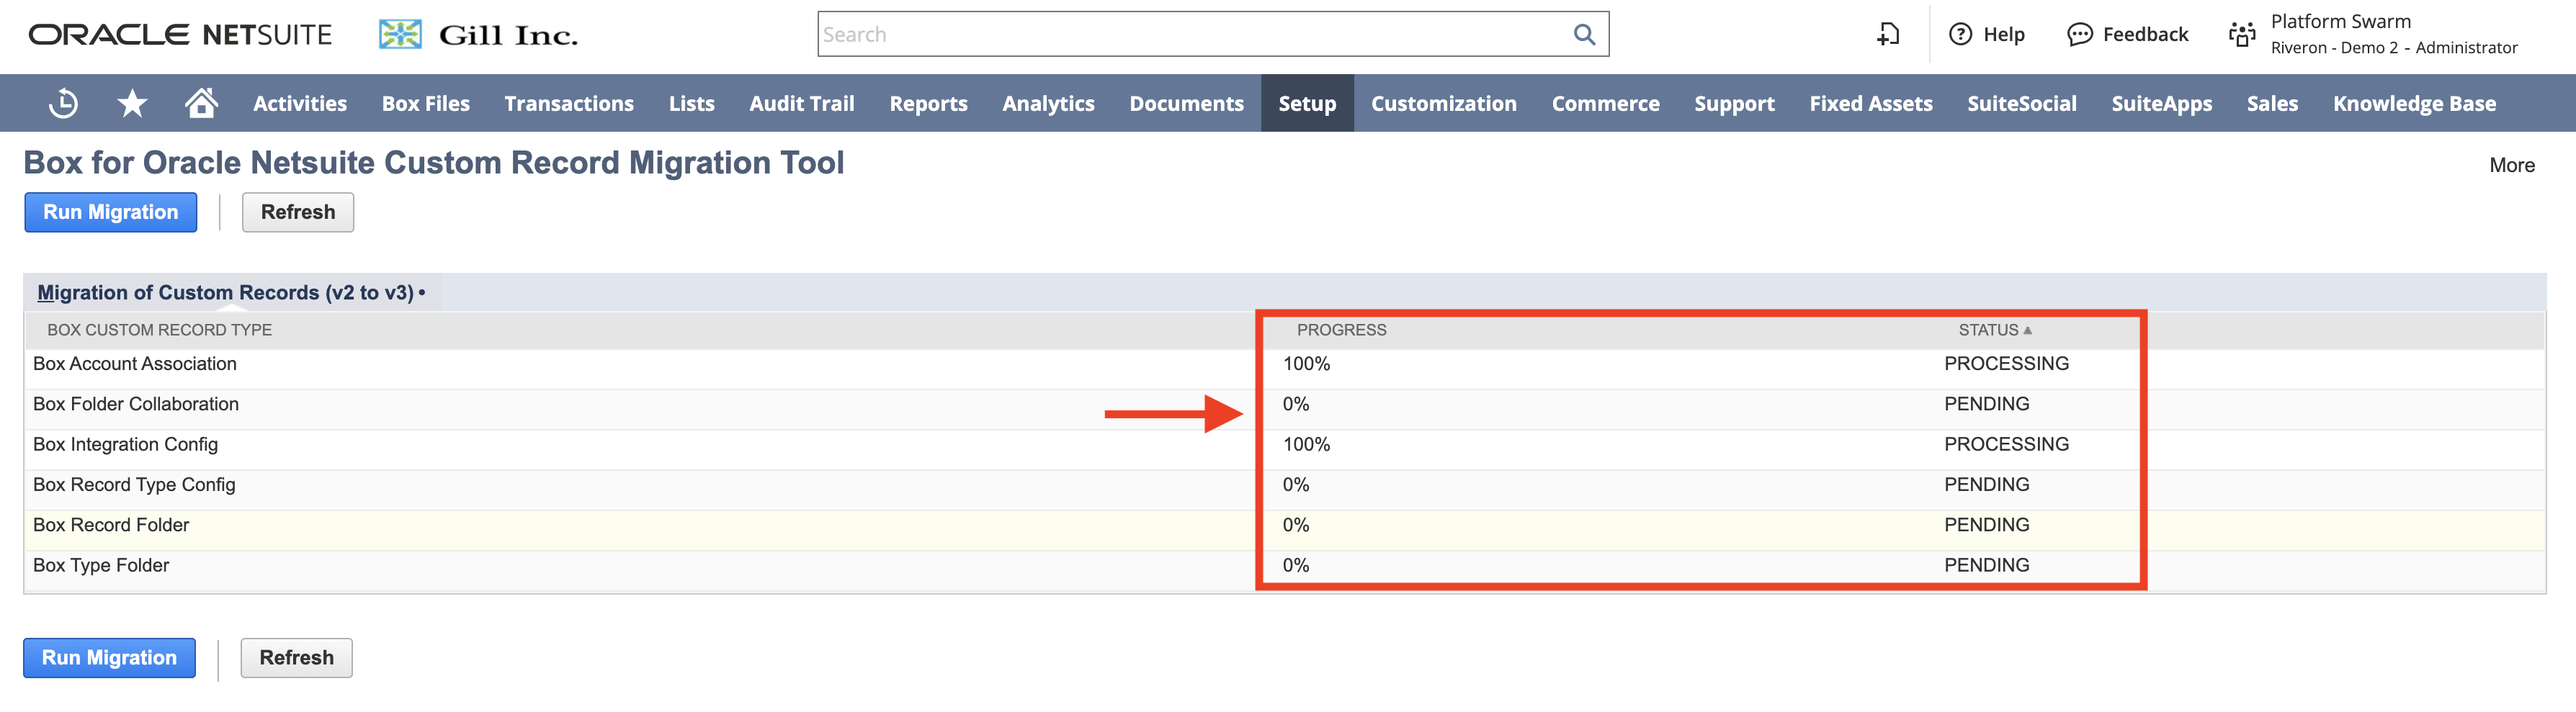Open the Platform Swarm user role menu

pyautogui.click(x=2393, y=34)
